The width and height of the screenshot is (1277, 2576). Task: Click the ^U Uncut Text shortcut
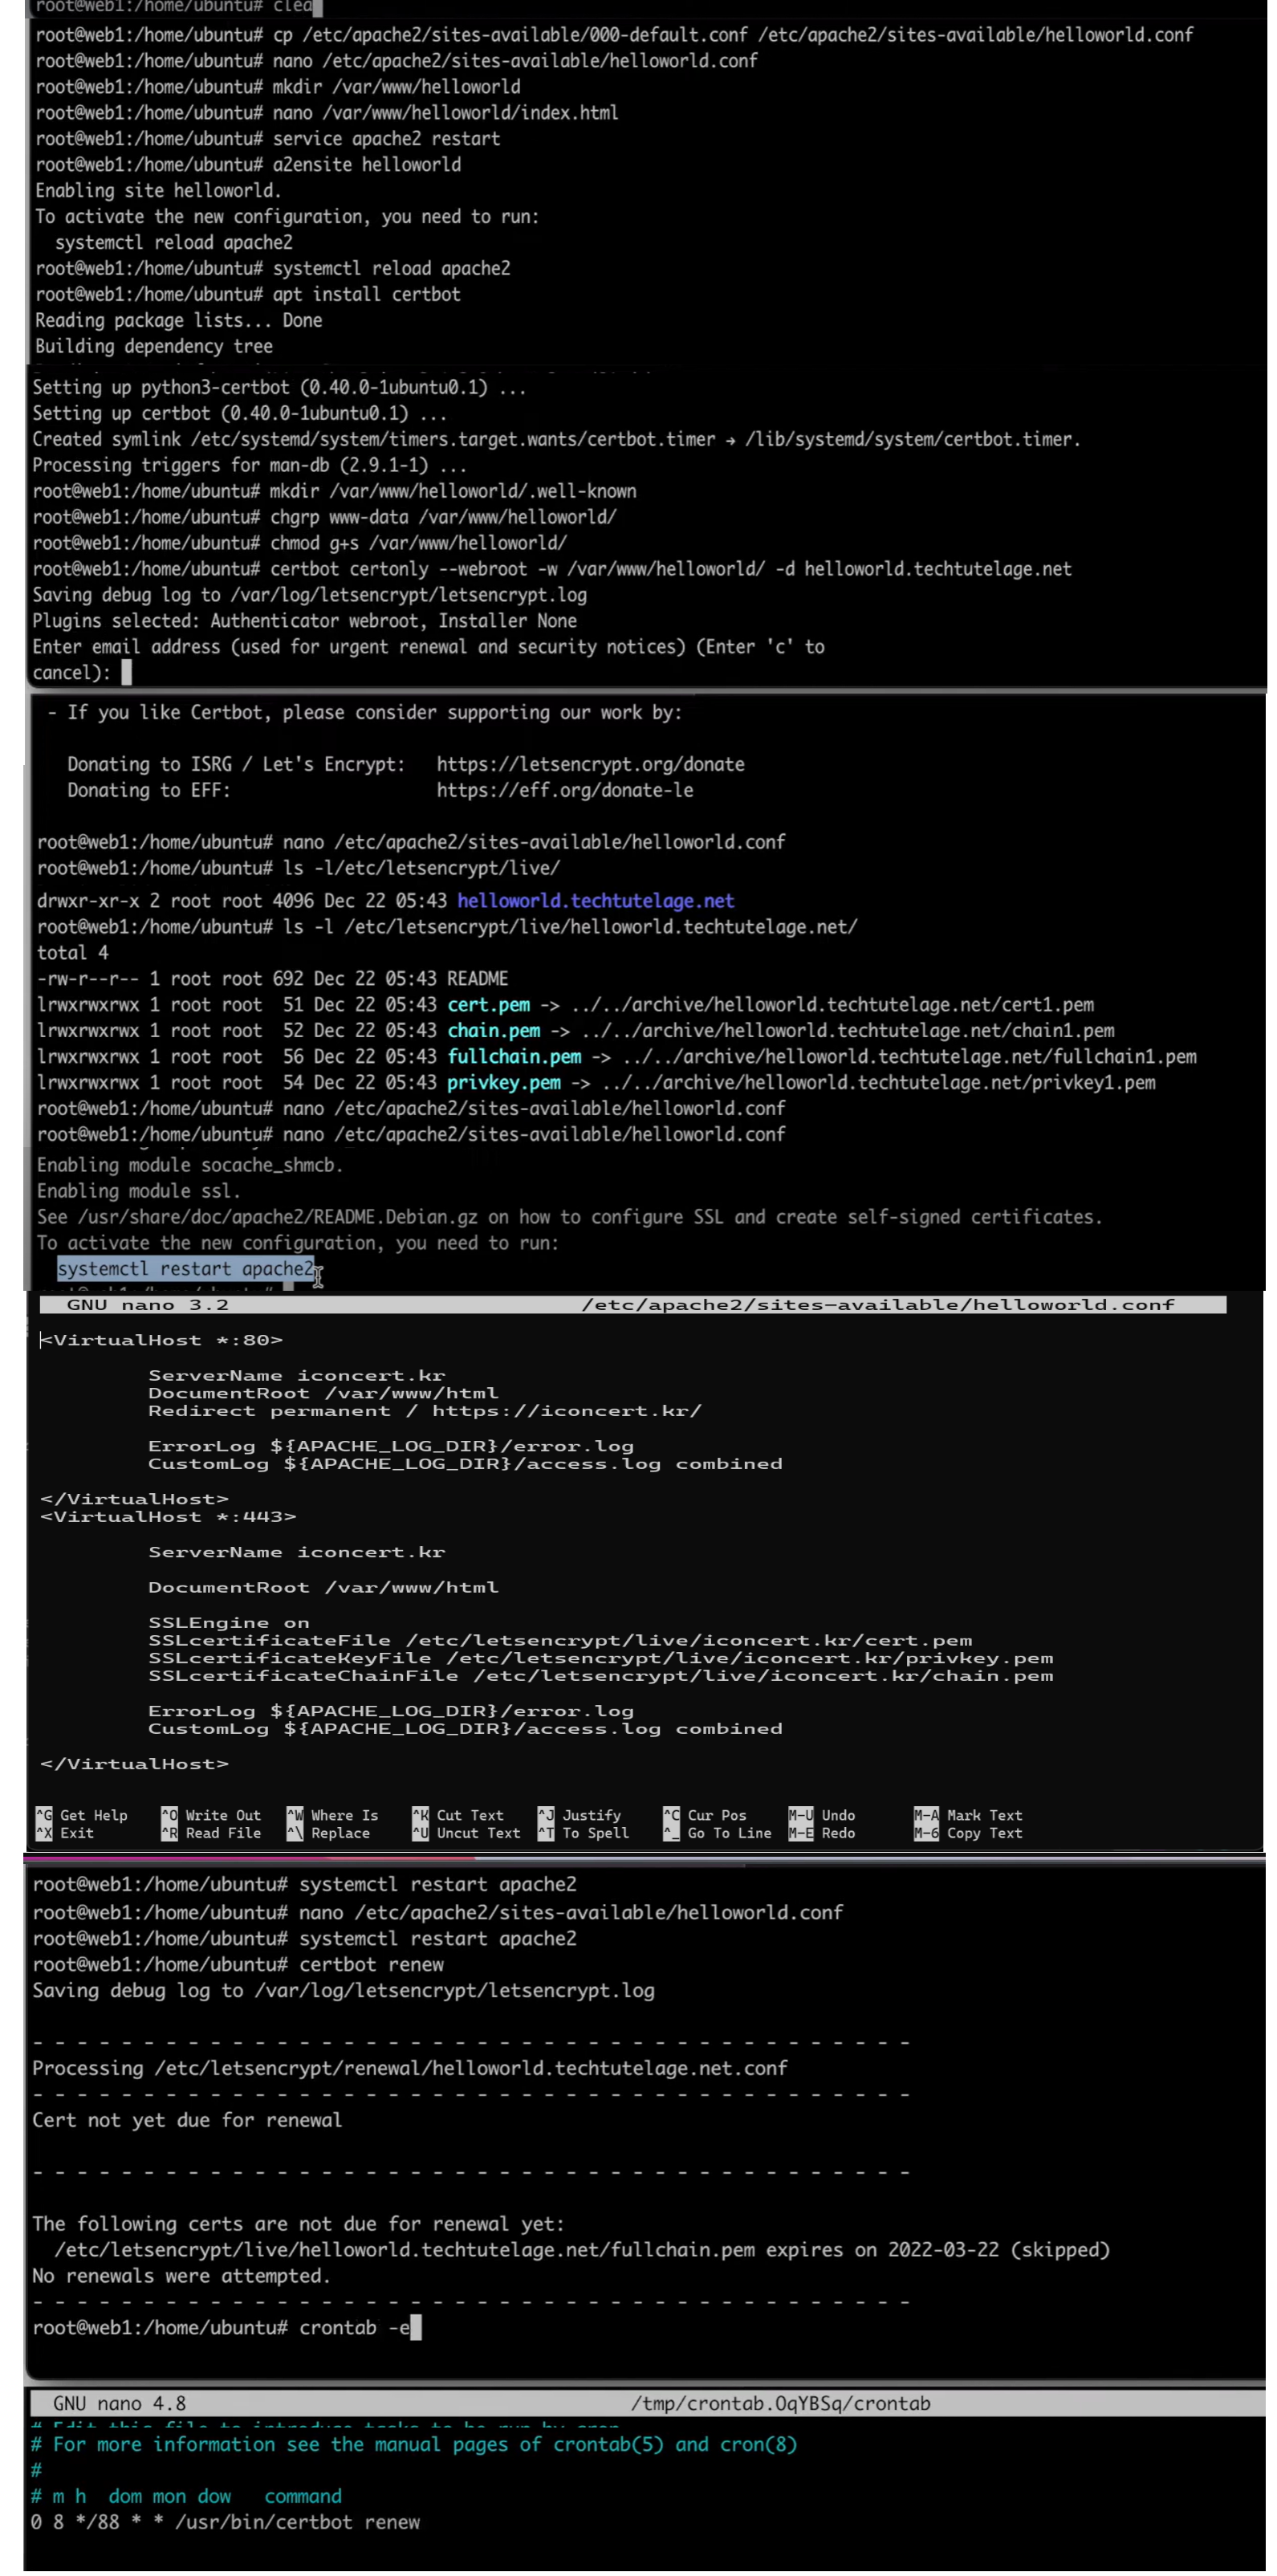pos(466,1833)
